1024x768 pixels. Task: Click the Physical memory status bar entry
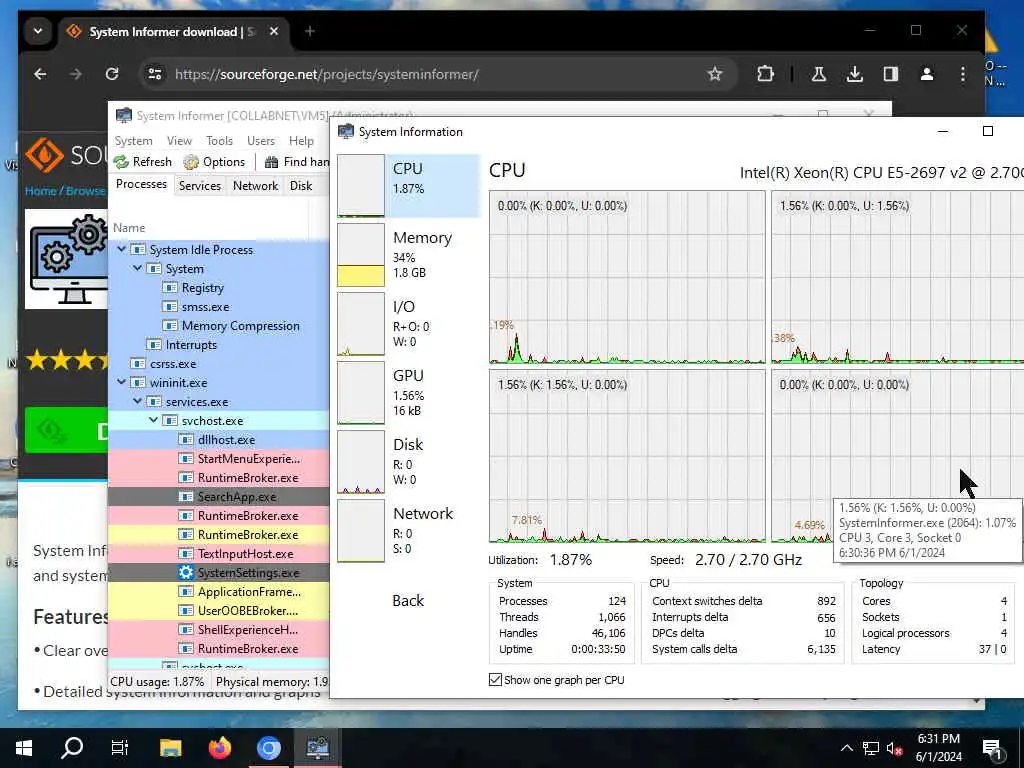[272, 681]
